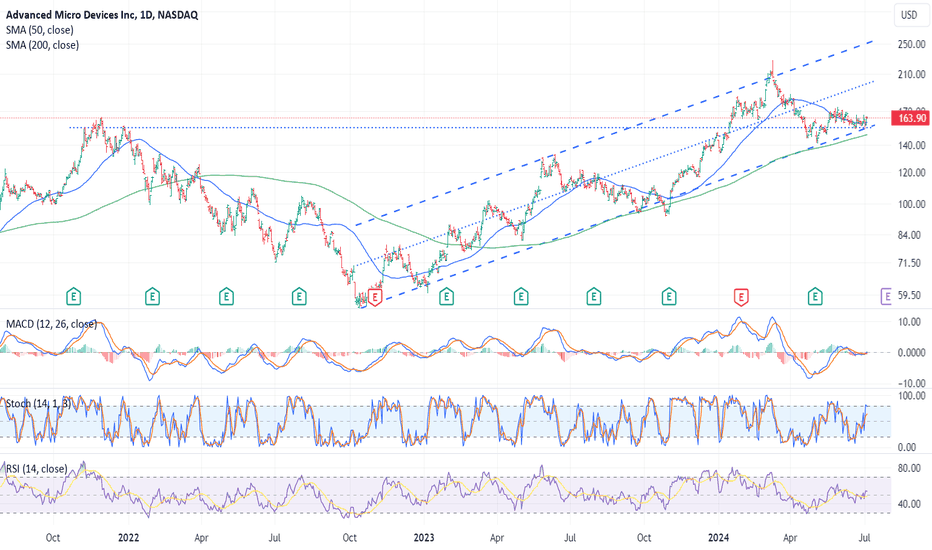Viewport: 932px width, 550px height.
Task: Click the red earnings marker in early 2024
Action: [x=741, y=296]
